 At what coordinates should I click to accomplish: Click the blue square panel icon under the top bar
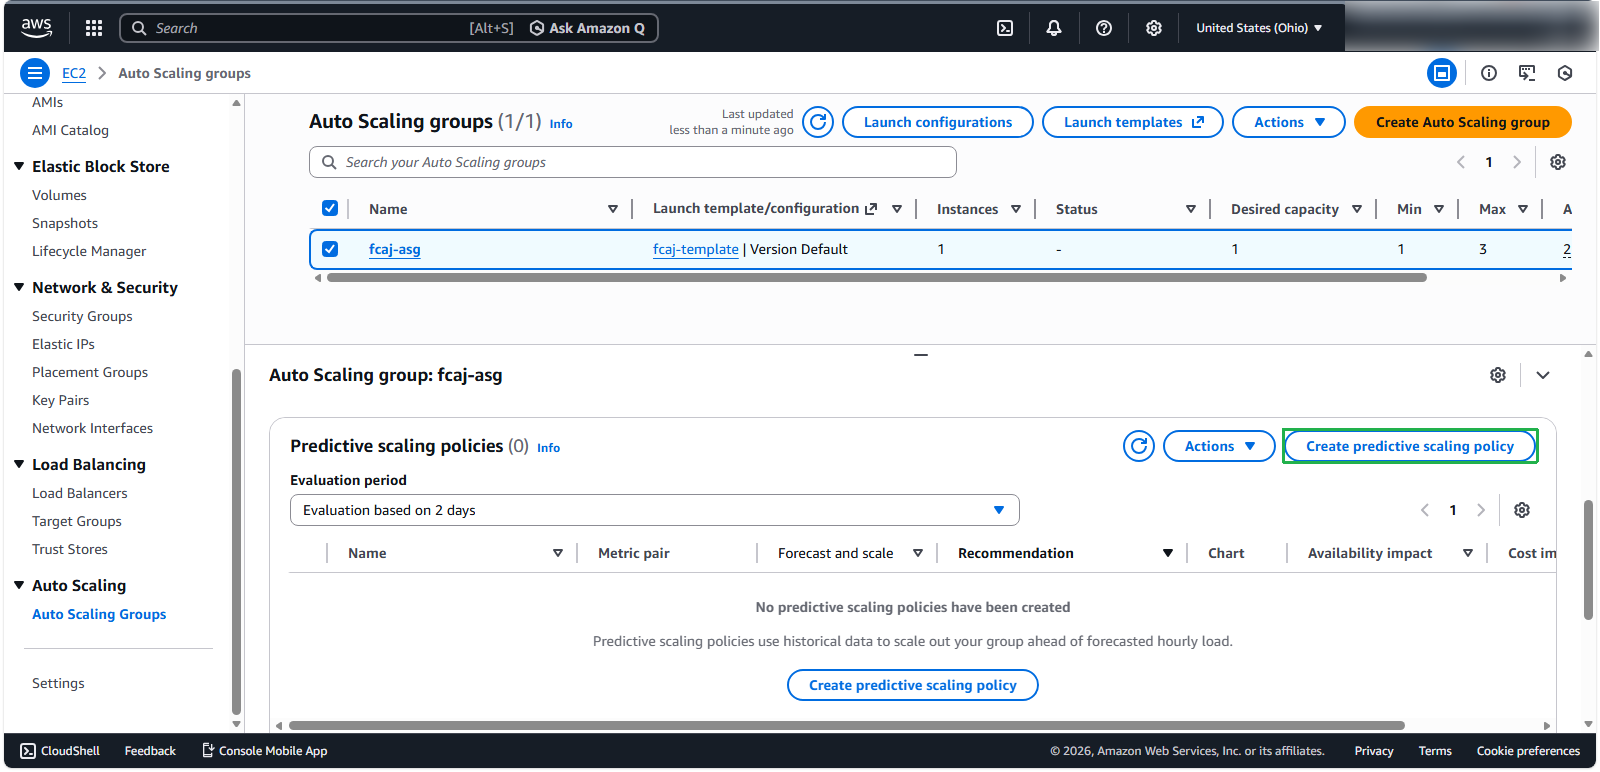(x=1442, y=73)
